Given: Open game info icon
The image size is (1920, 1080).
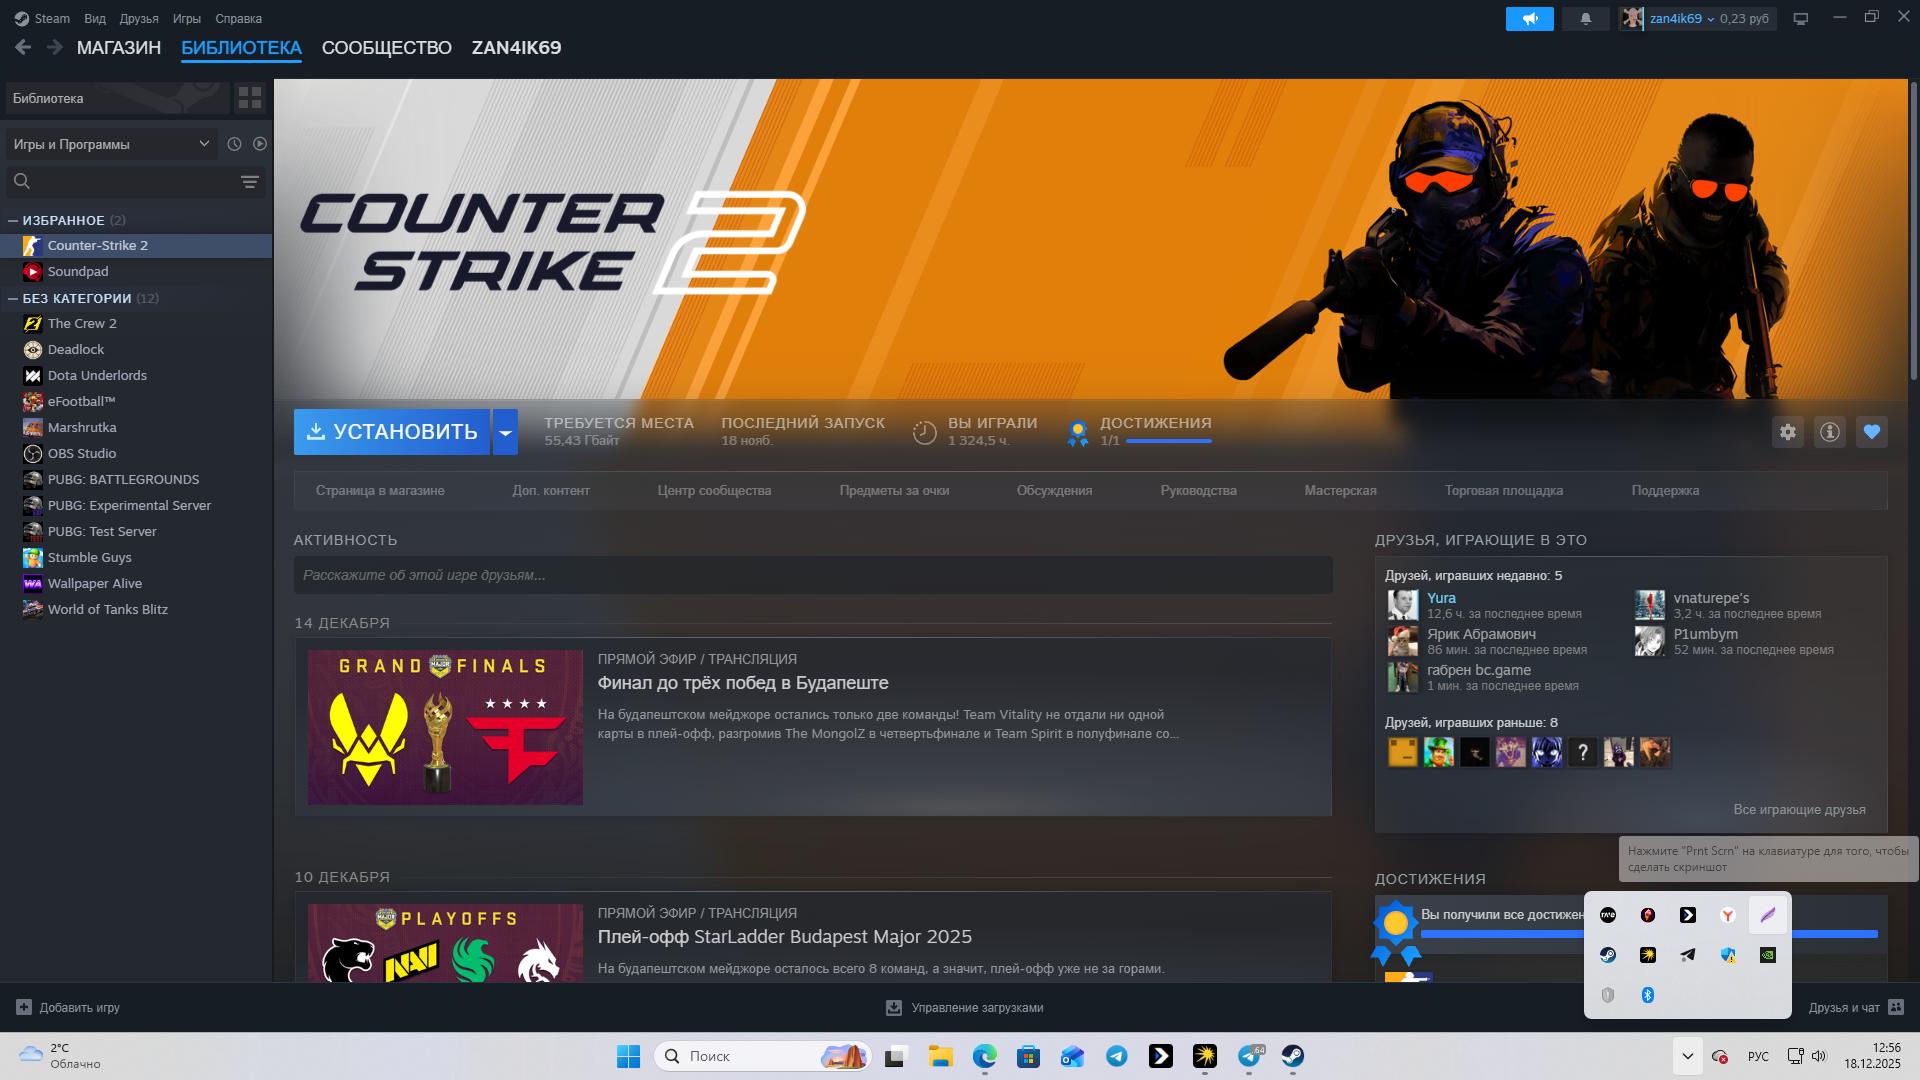Looking at the screenshot, I should point(1829,432).
